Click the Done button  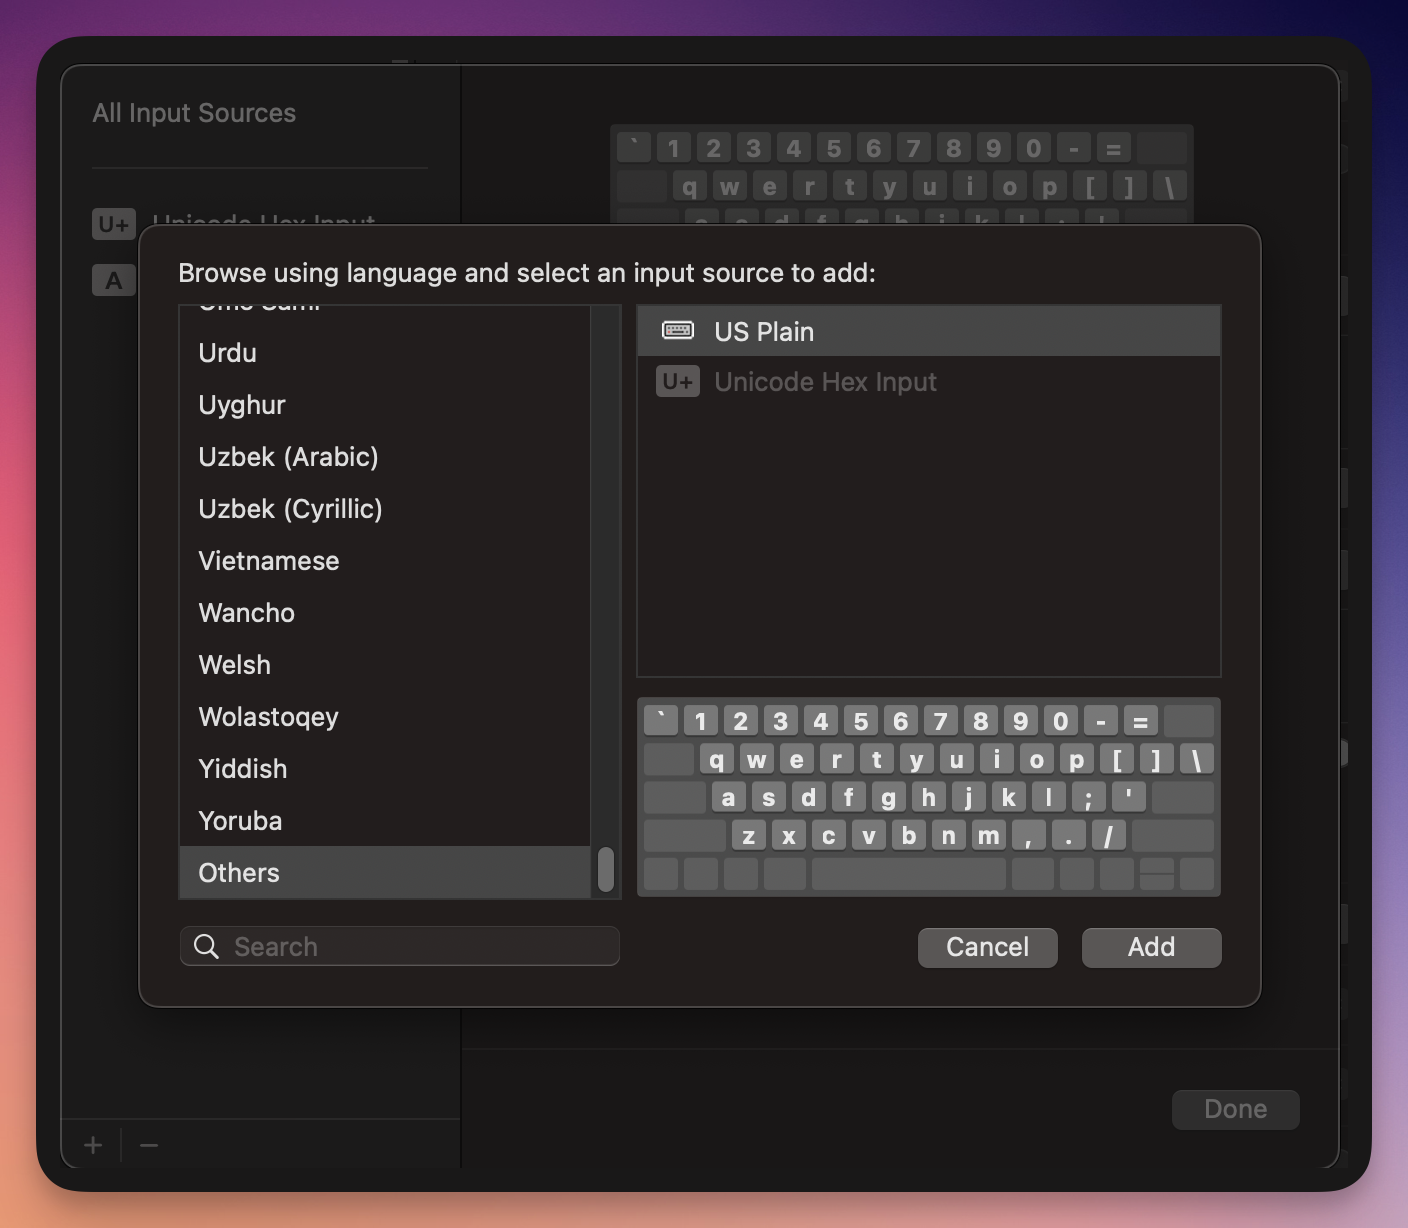[x=1235, y=1109]
